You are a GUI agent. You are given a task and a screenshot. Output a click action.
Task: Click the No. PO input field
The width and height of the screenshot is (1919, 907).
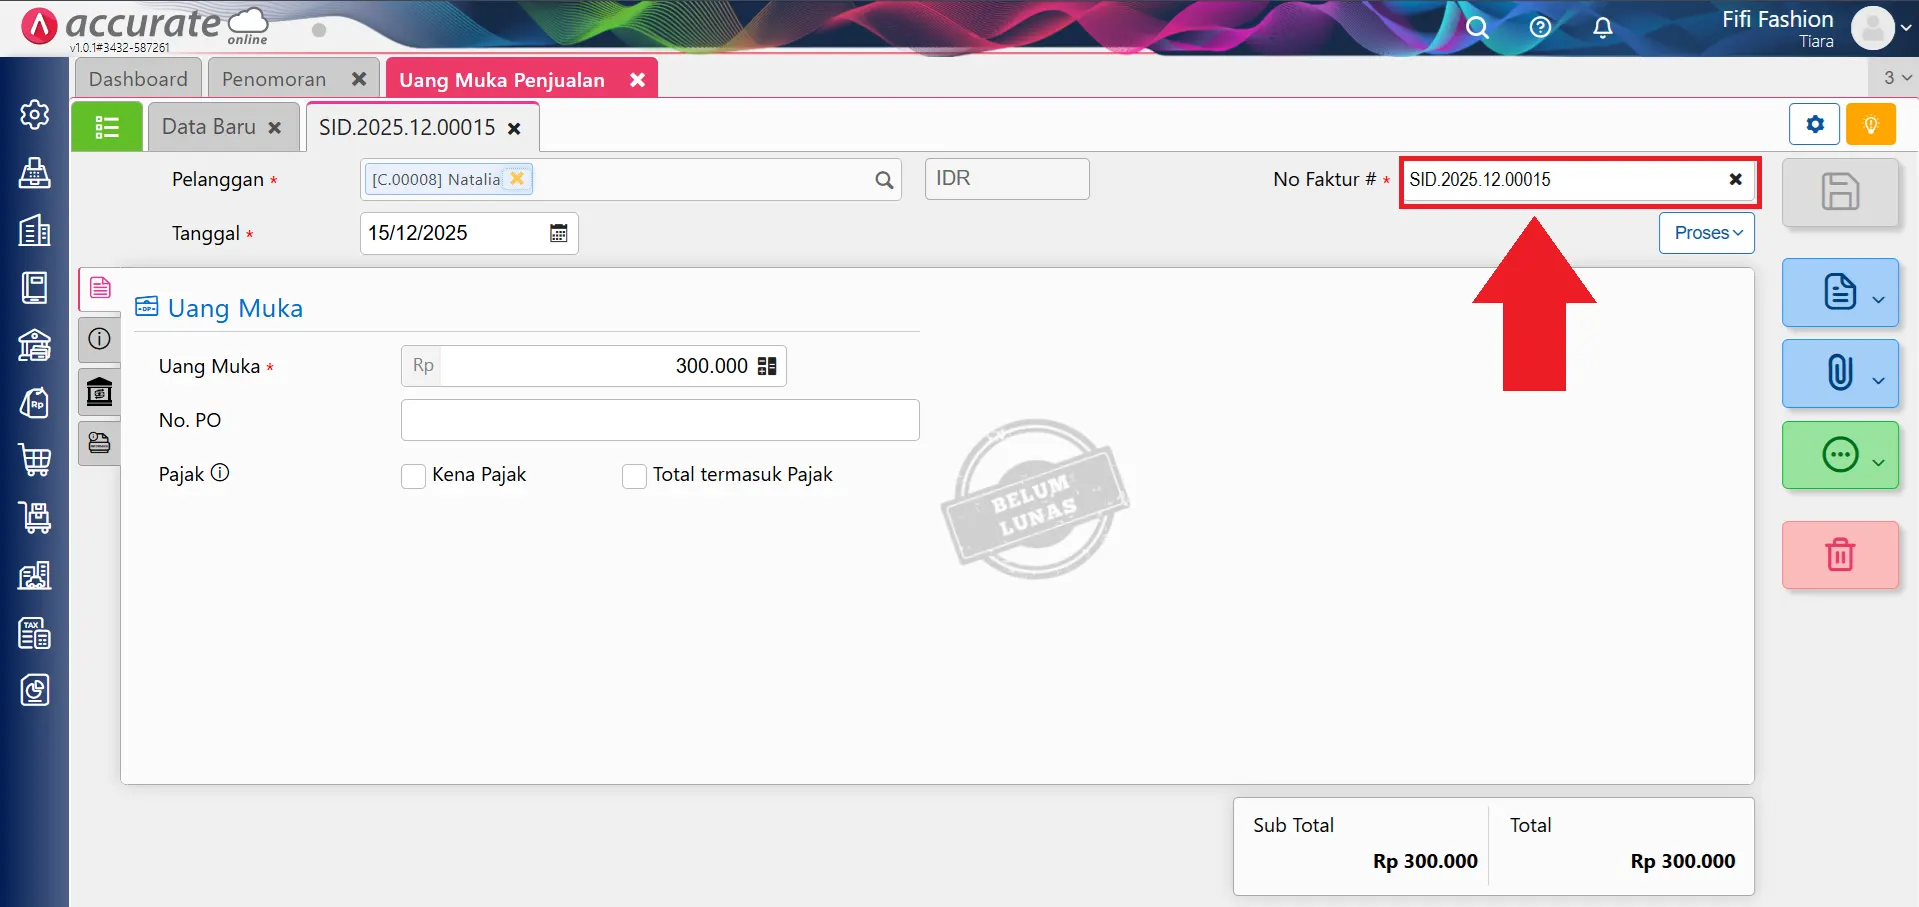[x=659, y=420]
